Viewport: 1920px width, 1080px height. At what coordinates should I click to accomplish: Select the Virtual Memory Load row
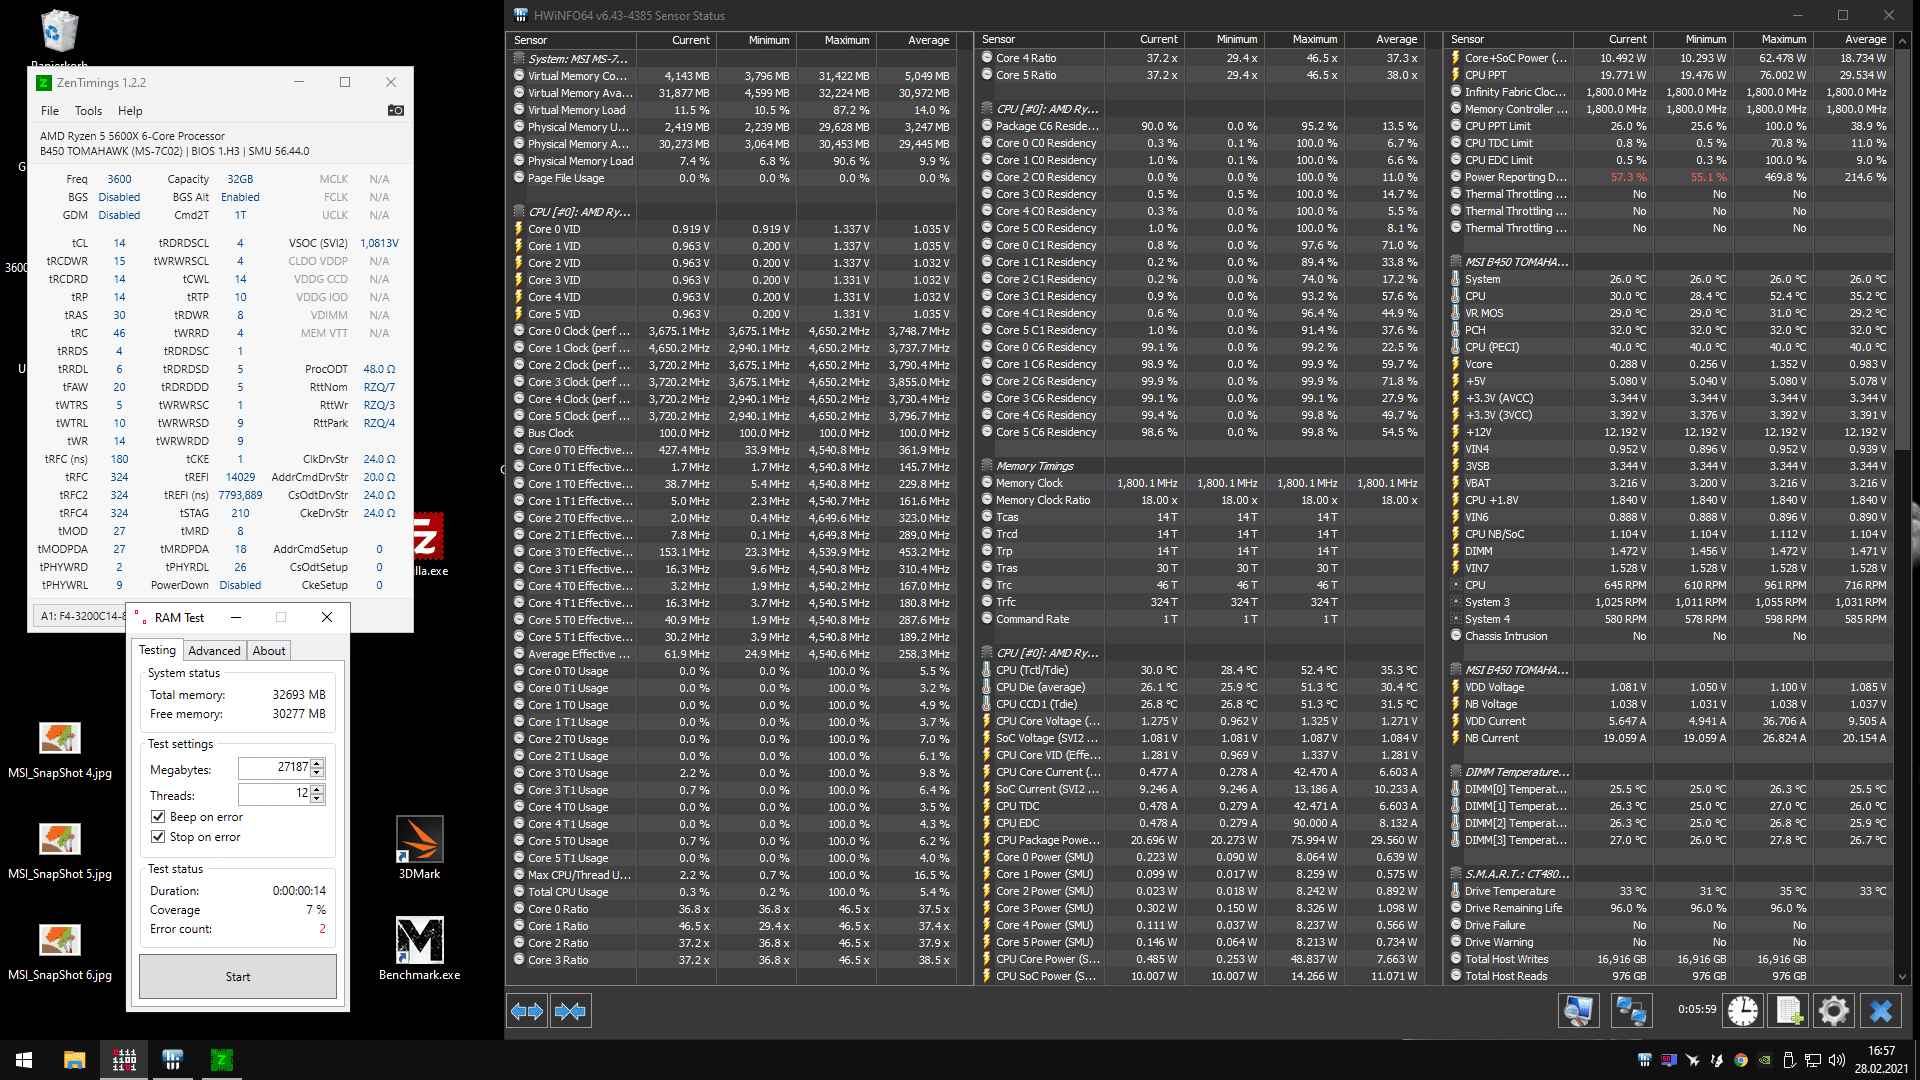click(x=732, y=110)
